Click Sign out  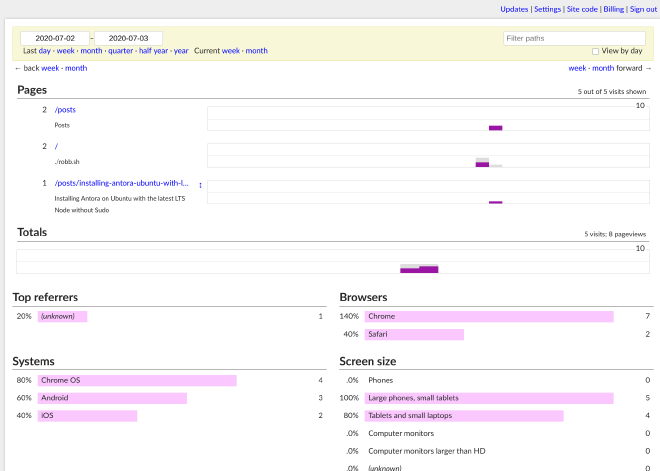tap(643, 9)
